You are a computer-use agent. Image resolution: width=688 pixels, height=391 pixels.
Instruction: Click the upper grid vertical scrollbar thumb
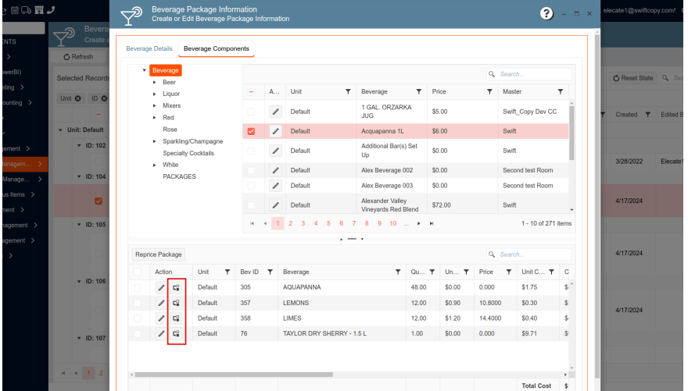[571, 133]
